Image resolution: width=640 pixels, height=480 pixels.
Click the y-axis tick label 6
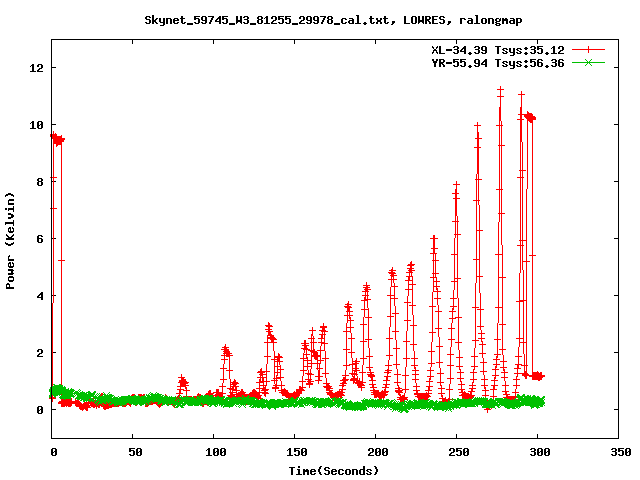[x=40, y=239]
